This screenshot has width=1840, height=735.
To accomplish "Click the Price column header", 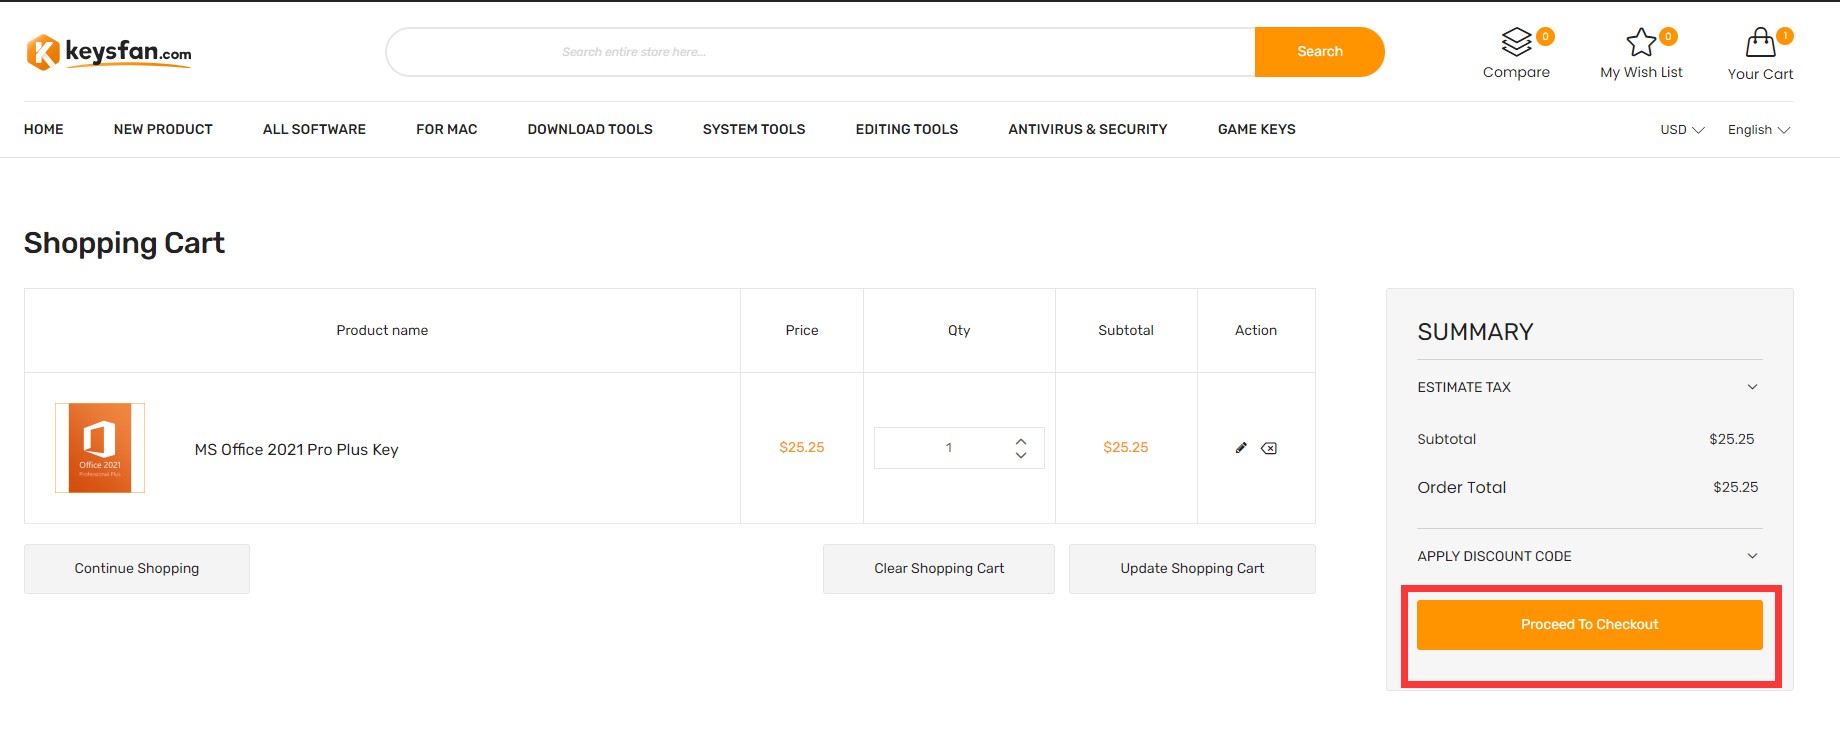I will pyautogui.click(x=802, y=330).
